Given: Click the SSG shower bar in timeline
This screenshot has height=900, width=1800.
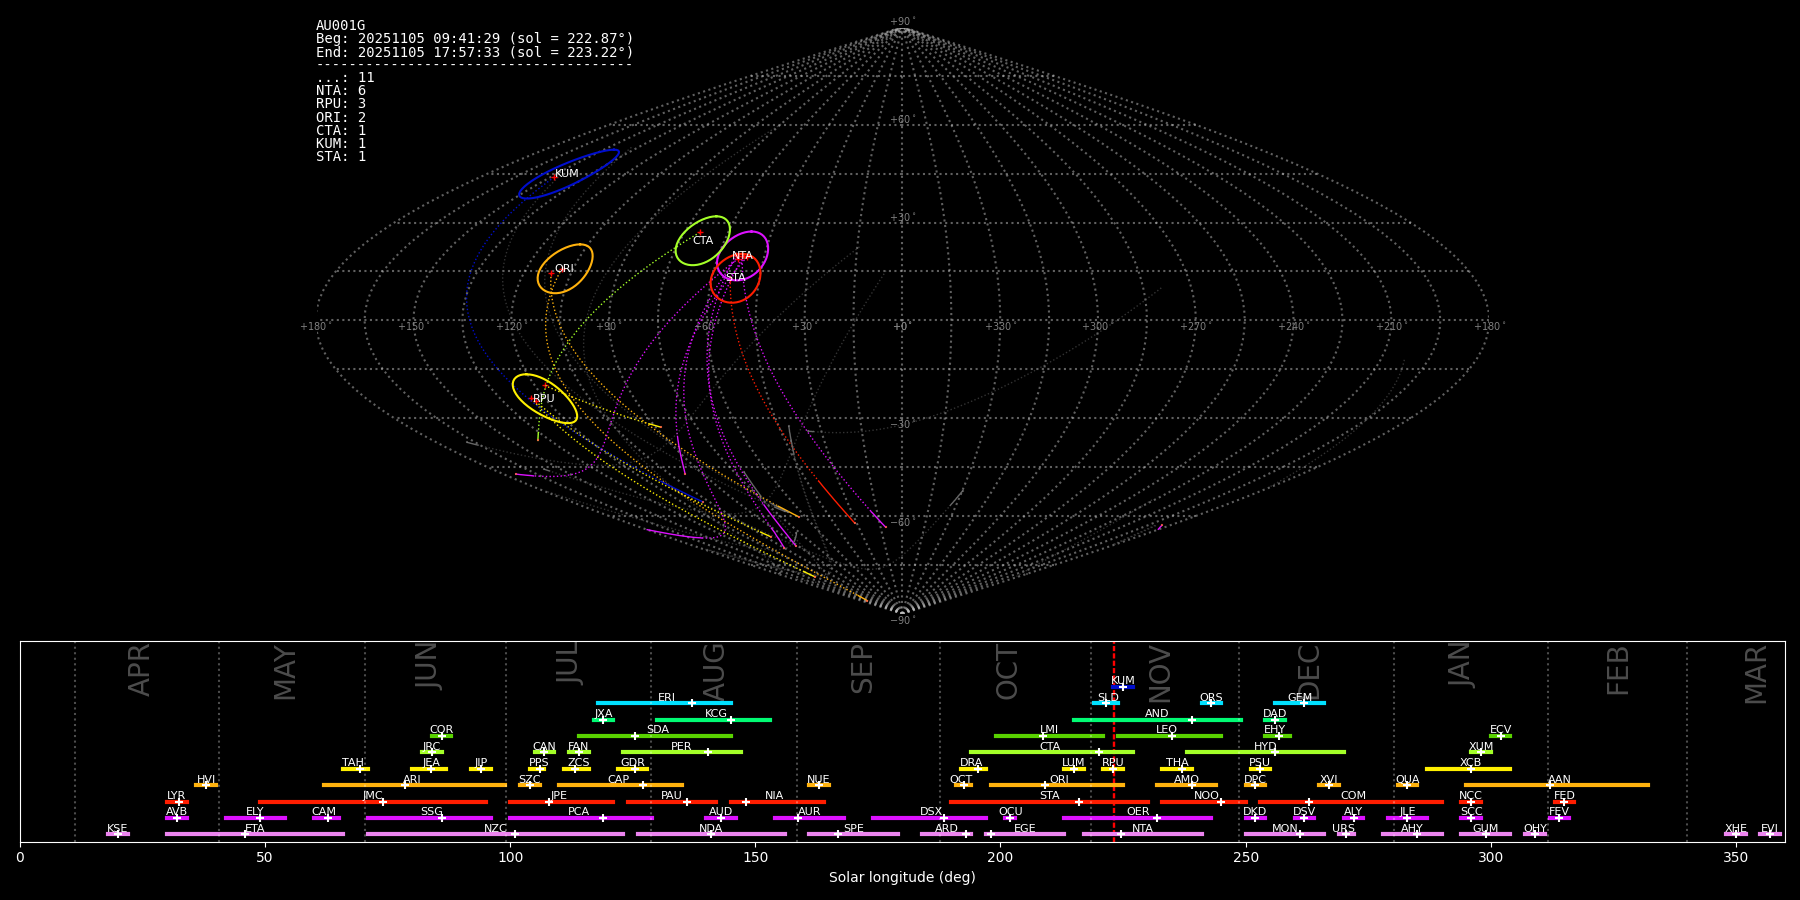Looking at the screenshot, I should click(x=429, y=818).
